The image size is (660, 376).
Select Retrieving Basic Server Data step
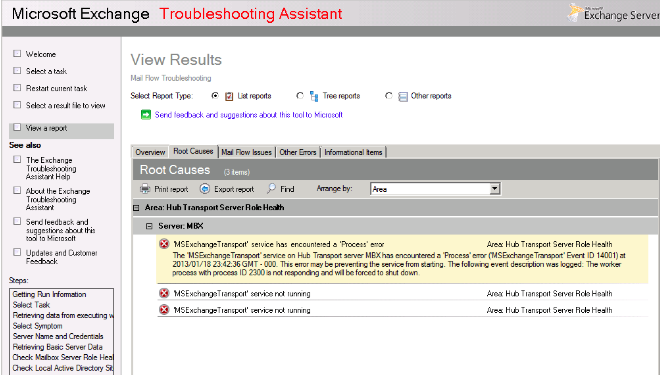point(57,347)
